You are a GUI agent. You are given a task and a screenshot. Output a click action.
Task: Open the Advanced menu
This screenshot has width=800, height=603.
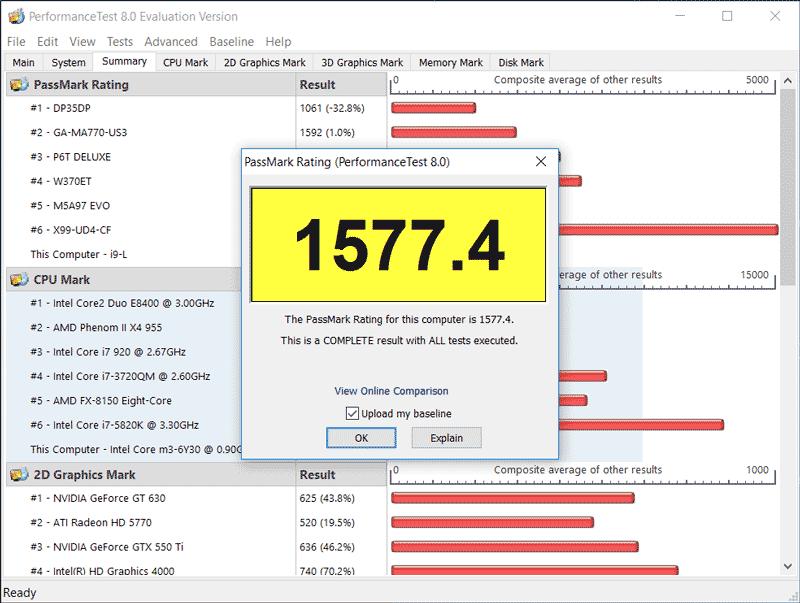click(x=171, y=41)
